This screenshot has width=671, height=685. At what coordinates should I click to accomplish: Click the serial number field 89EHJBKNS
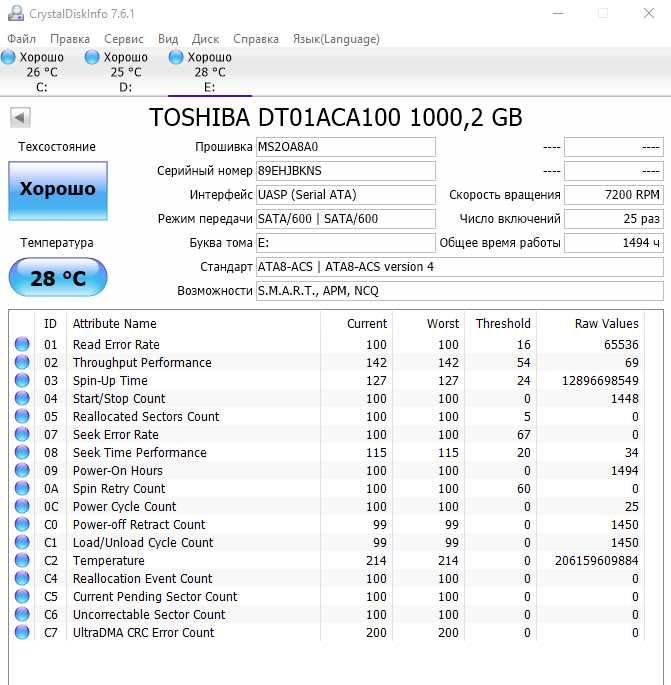(x=346, y=171)
